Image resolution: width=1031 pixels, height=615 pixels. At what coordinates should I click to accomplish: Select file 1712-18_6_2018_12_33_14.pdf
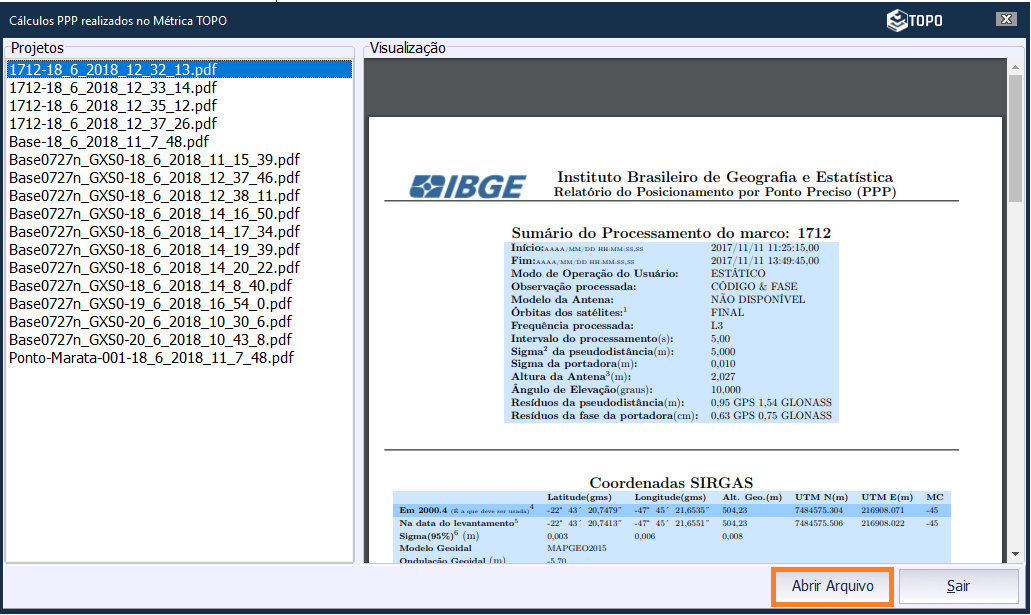(113, 88)
